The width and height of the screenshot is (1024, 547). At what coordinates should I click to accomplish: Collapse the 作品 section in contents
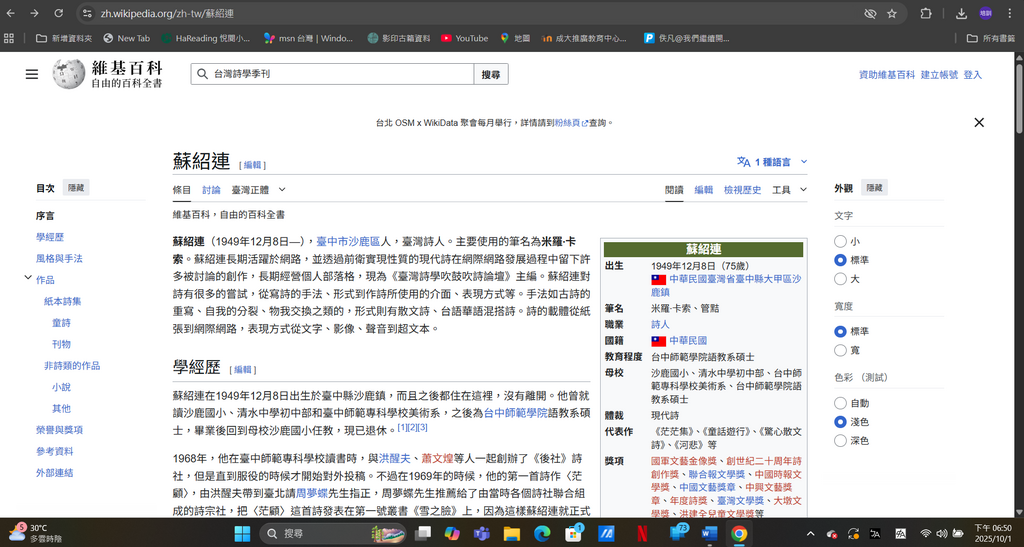click(x=28, y=279)
